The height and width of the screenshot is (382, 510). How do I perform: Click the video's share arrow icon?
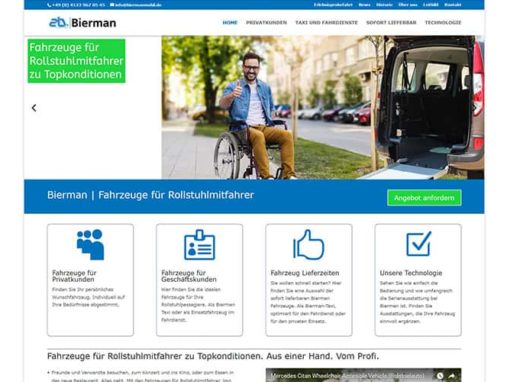[452, 376]
